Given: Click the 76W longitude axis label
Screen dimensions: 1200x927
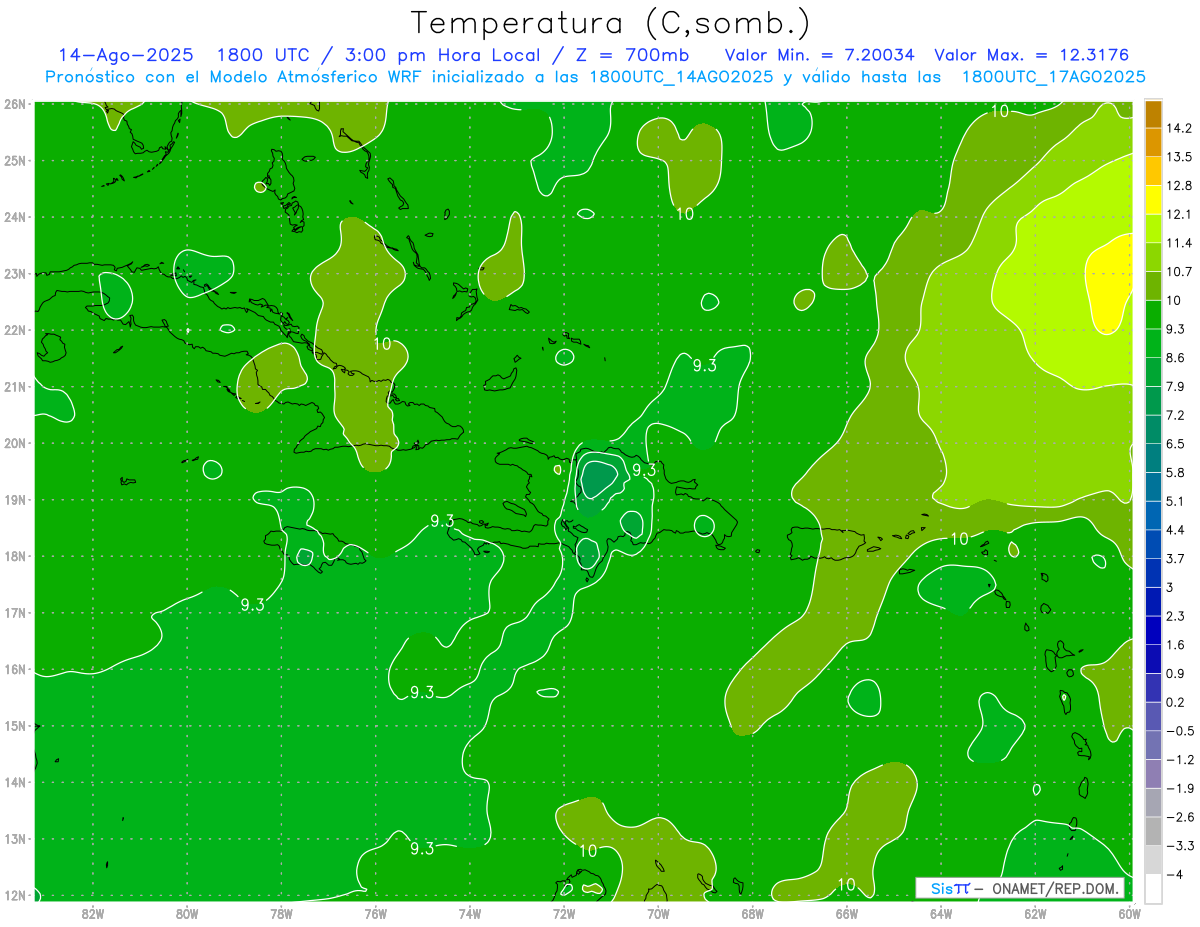Looking at the screenshot, I should 375,914.
